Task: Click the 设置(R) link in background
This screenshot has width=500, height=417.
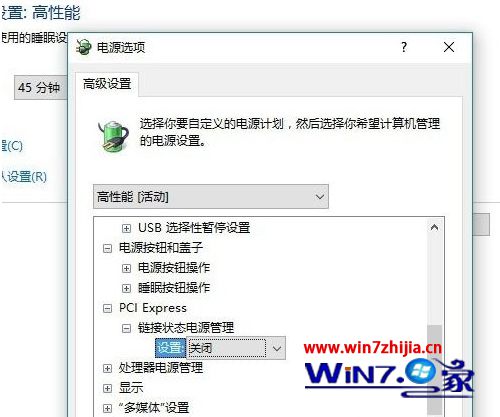Action: click(23, 177)
